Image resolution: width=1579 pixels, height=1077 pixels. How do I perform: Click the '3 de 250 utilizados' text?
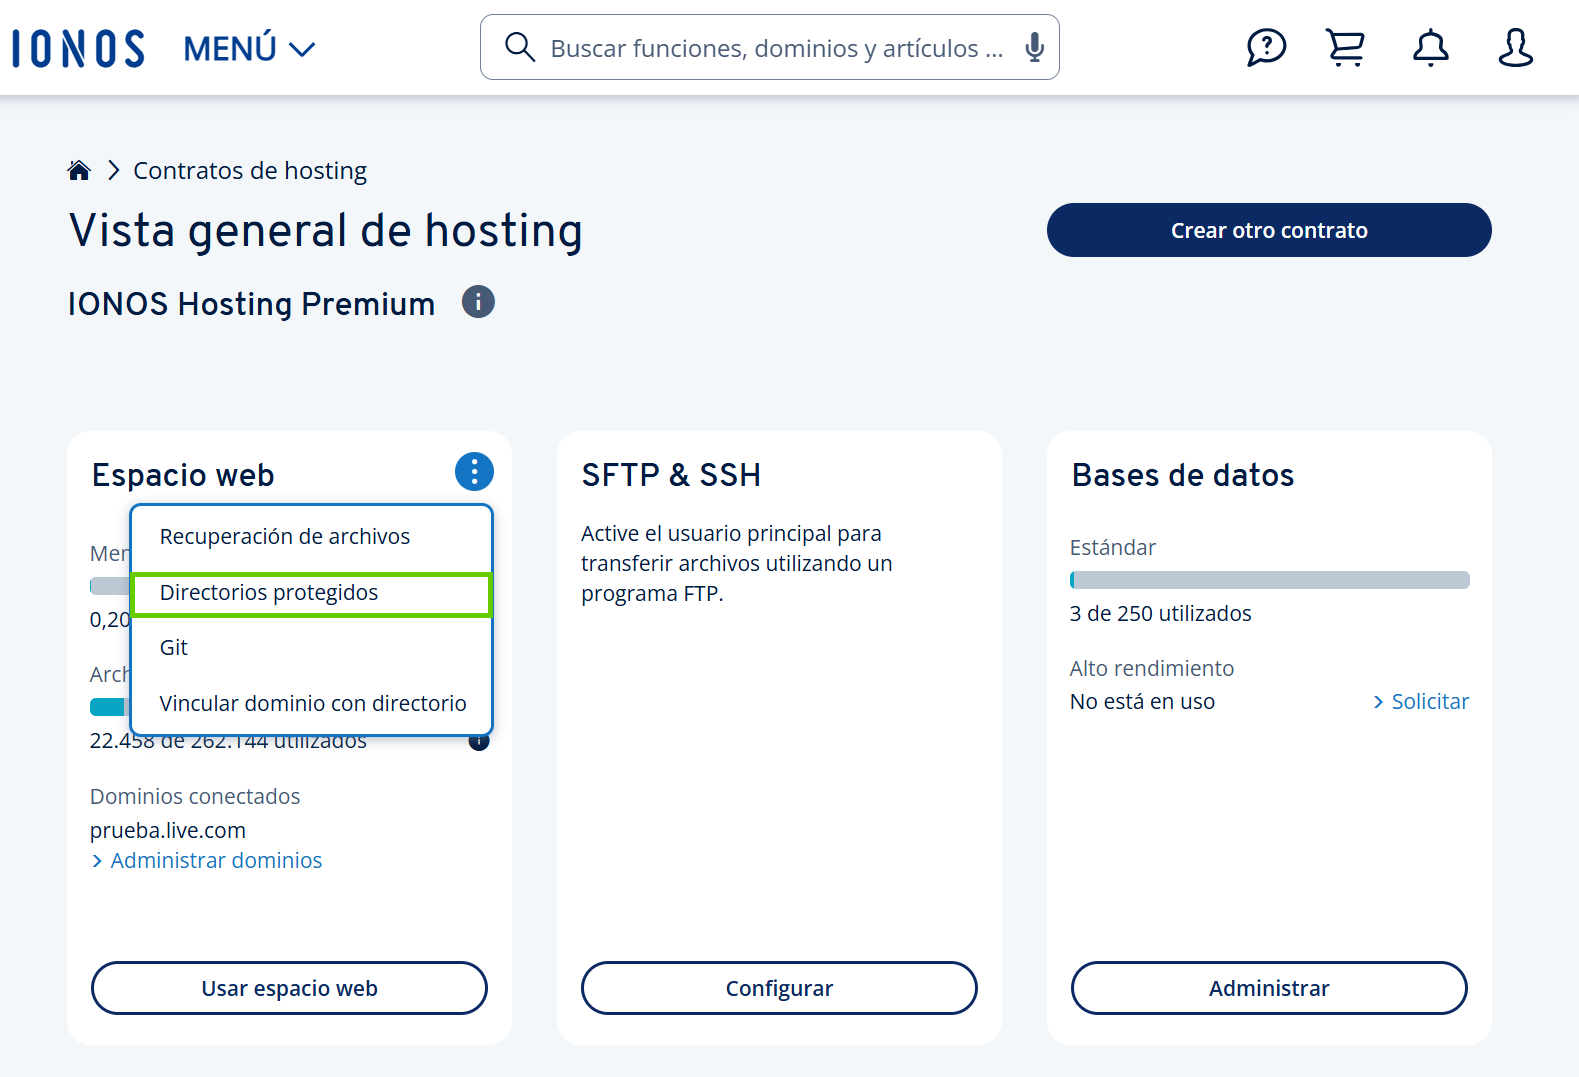point(1160,614)
